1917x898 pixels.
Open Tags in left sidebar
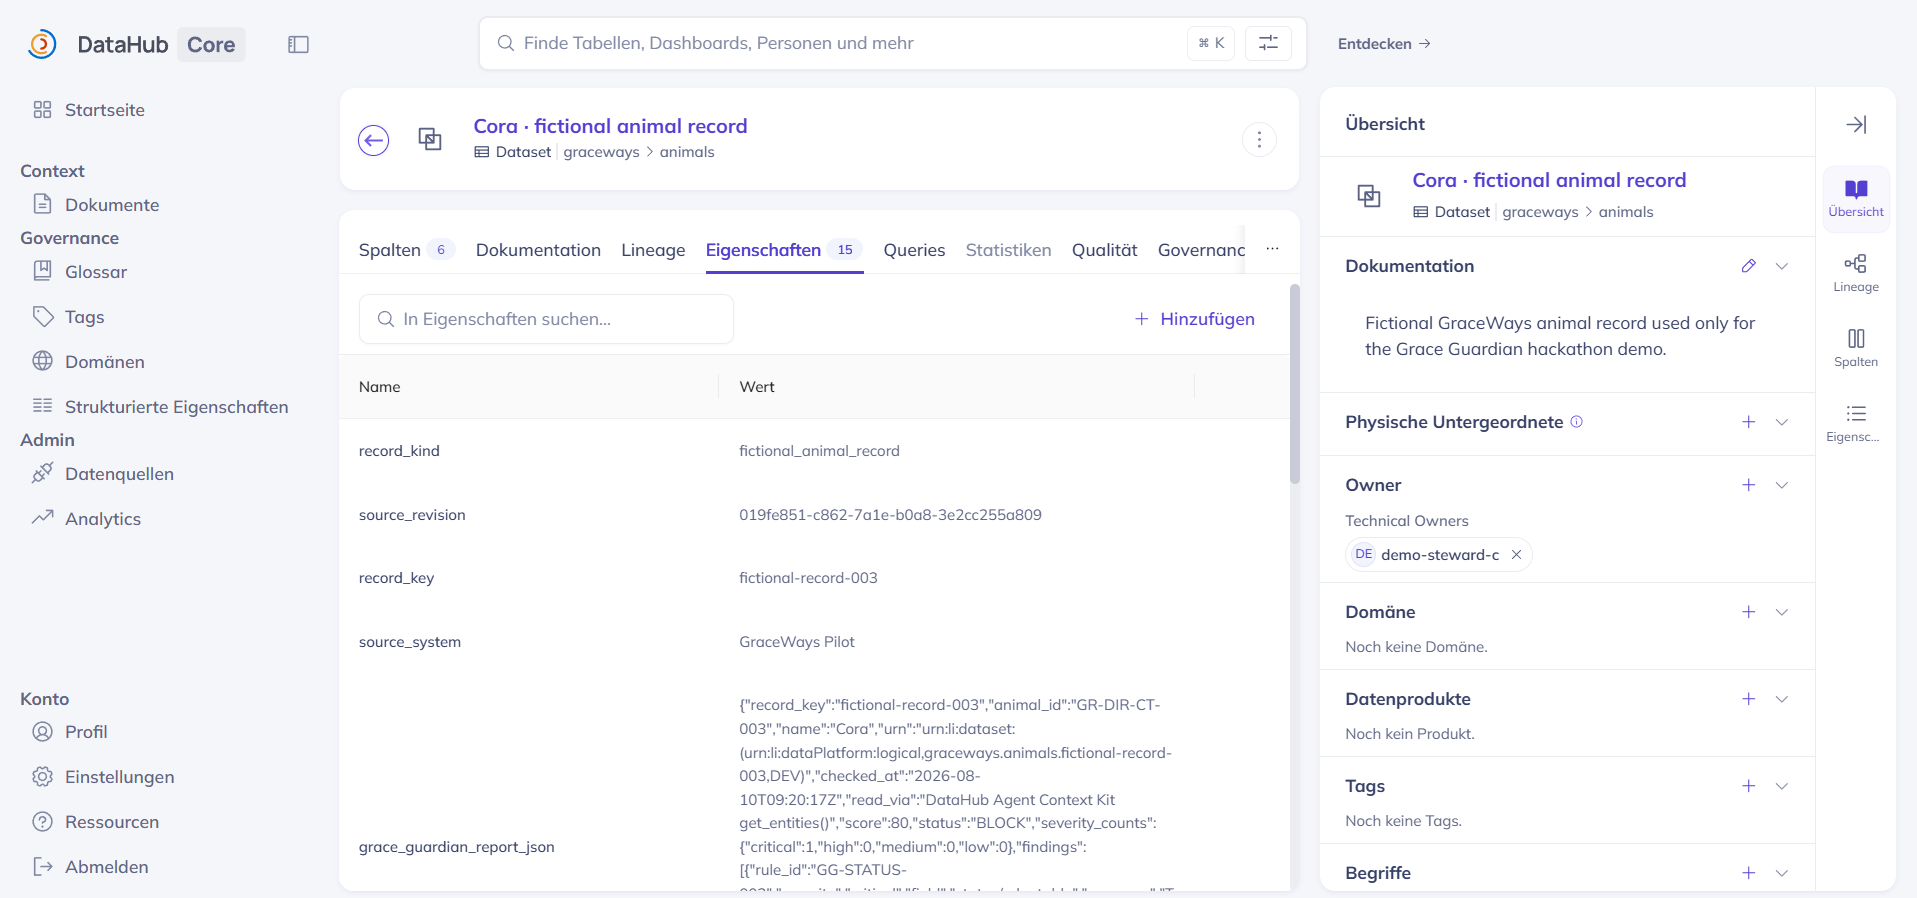[x=68, y=317]
